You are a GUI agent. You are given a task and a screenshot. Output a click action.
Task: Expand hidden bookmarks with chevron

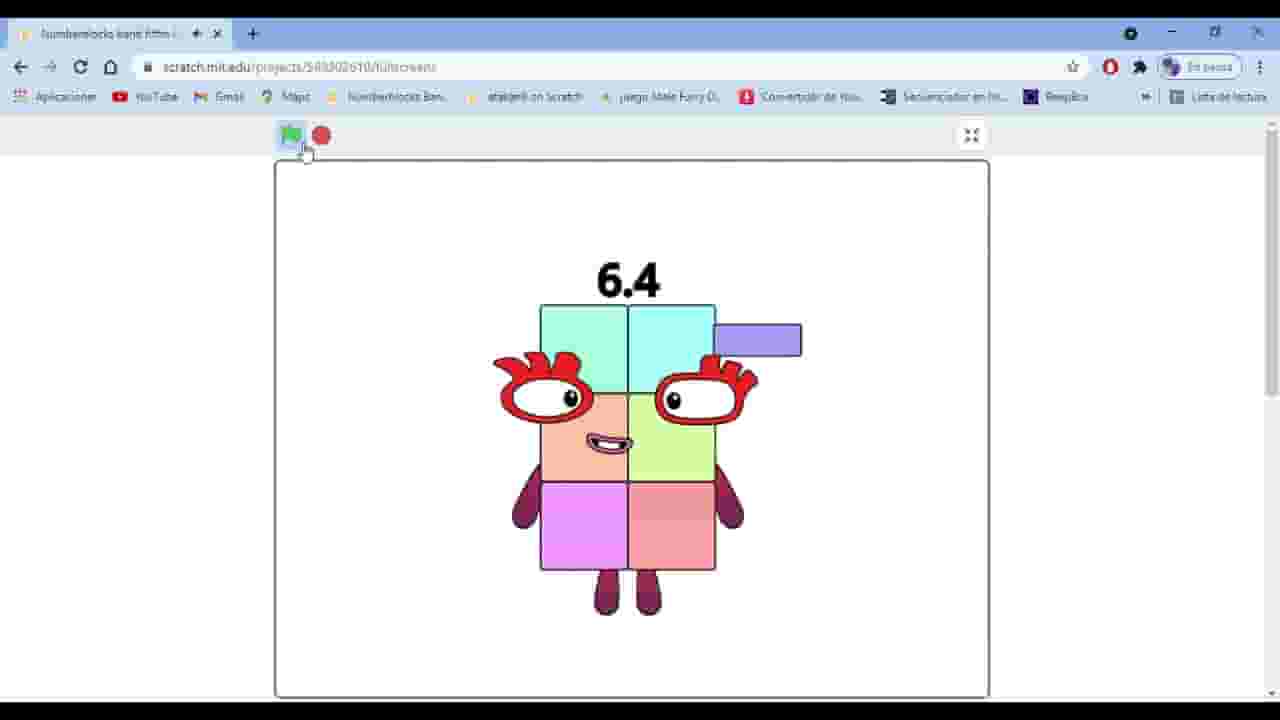[x=1146, y=97]
